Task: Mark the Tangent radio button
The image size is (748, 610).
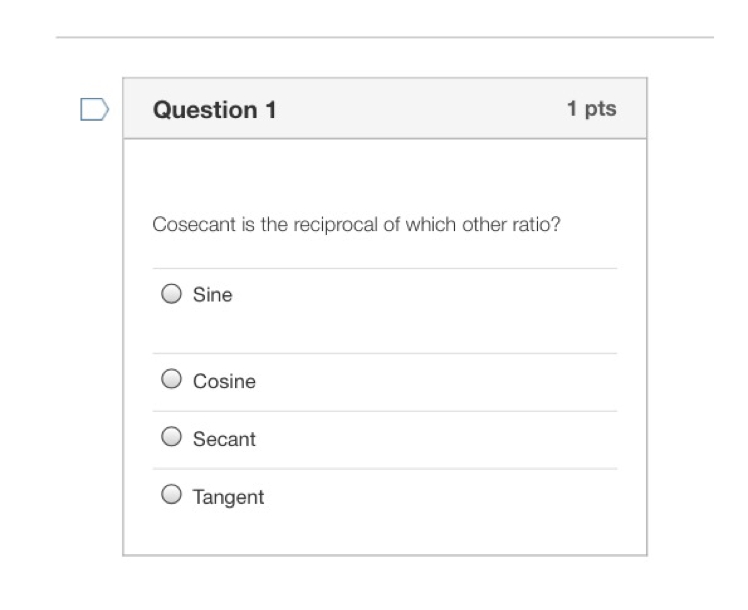Action: 171,495
